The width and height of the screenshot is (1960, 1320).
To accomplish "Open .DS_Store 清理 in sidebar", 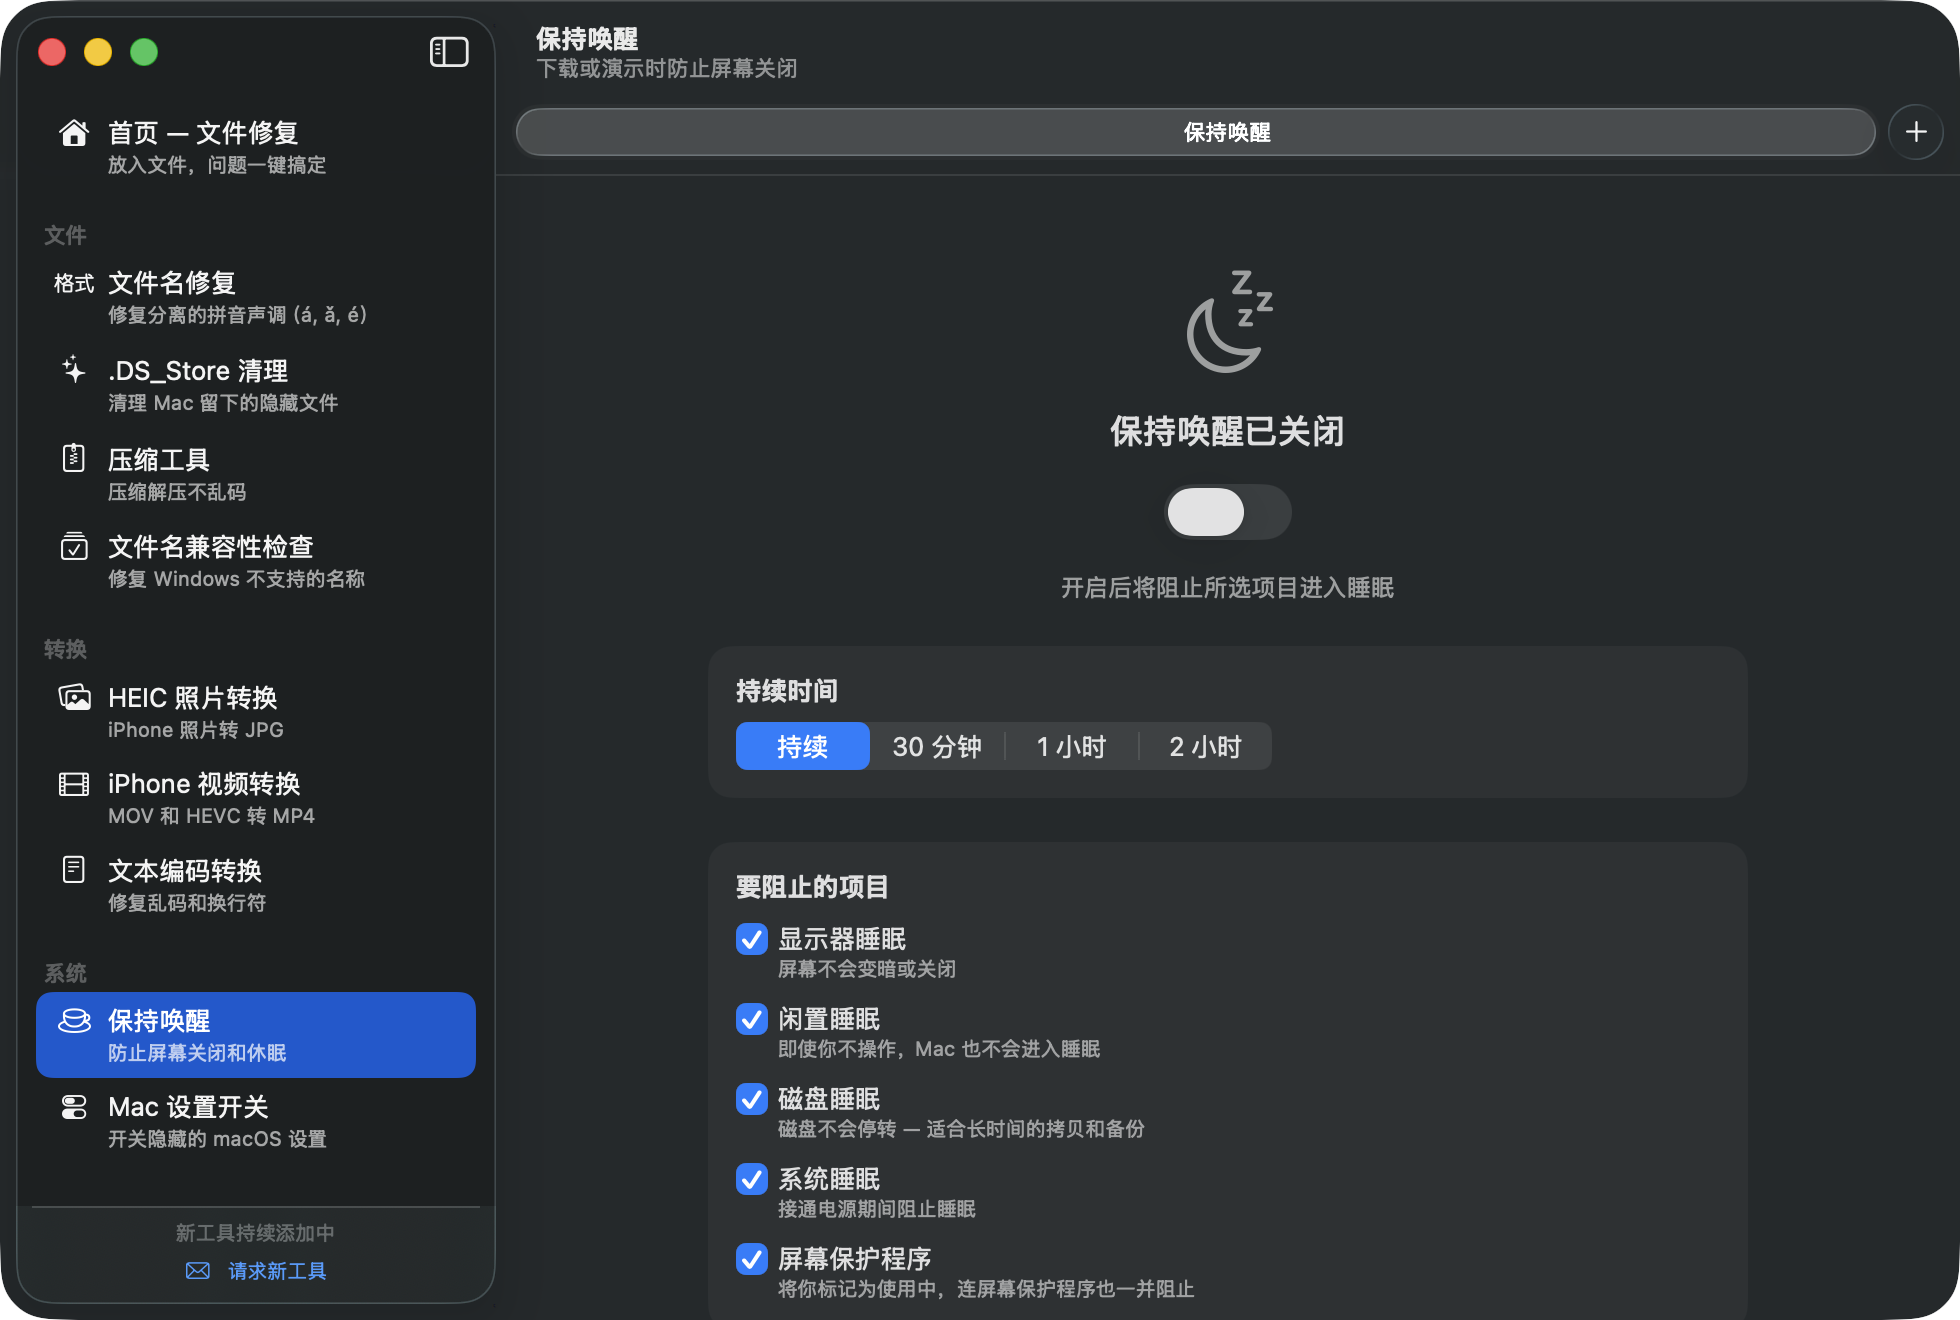I will [256, 385].
